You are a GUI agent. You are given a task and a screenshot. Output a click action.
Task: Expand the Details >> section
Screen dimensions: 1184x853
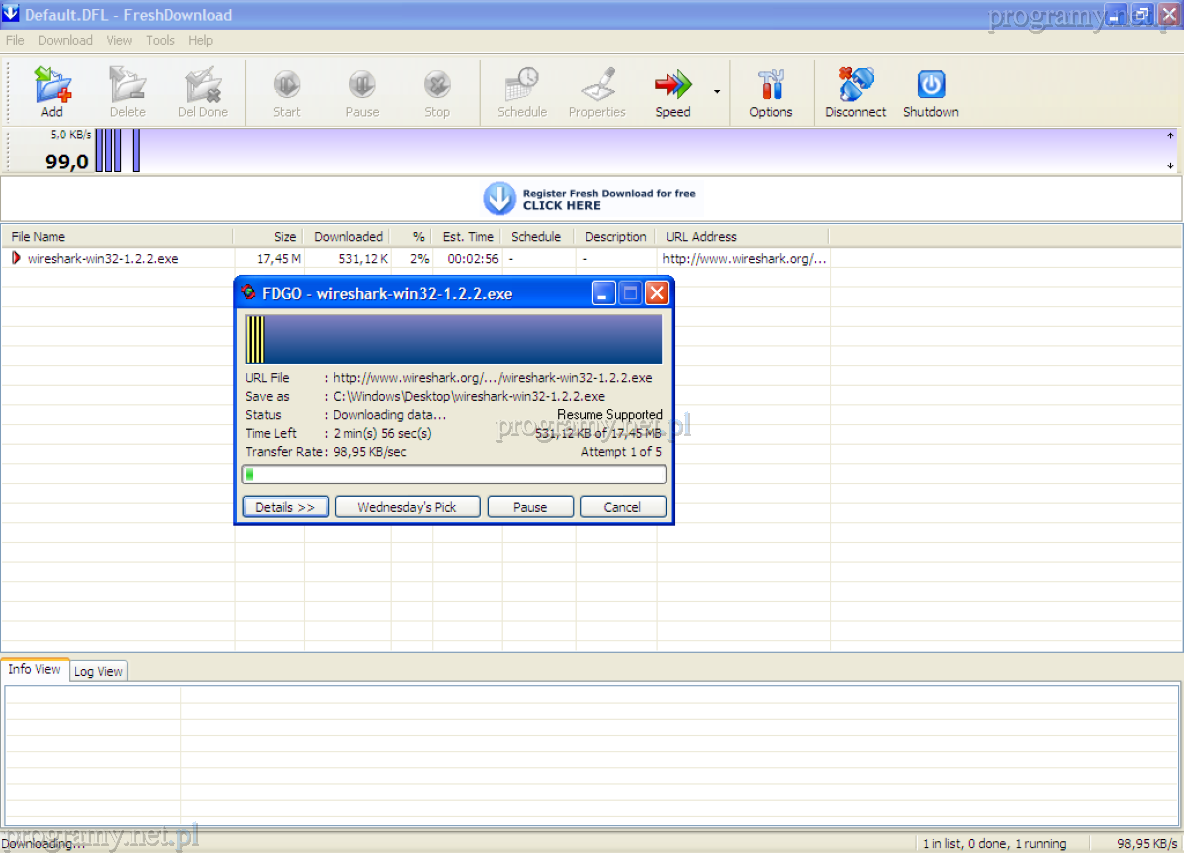285,507
